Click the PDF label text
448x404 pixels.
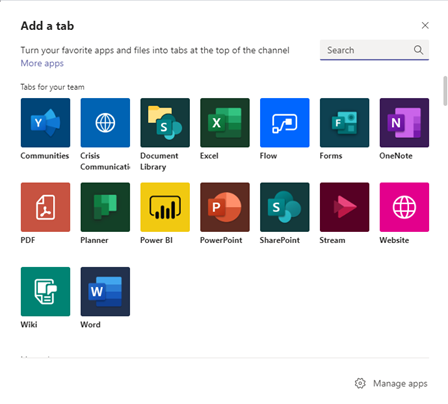click(x=28, y=240)
